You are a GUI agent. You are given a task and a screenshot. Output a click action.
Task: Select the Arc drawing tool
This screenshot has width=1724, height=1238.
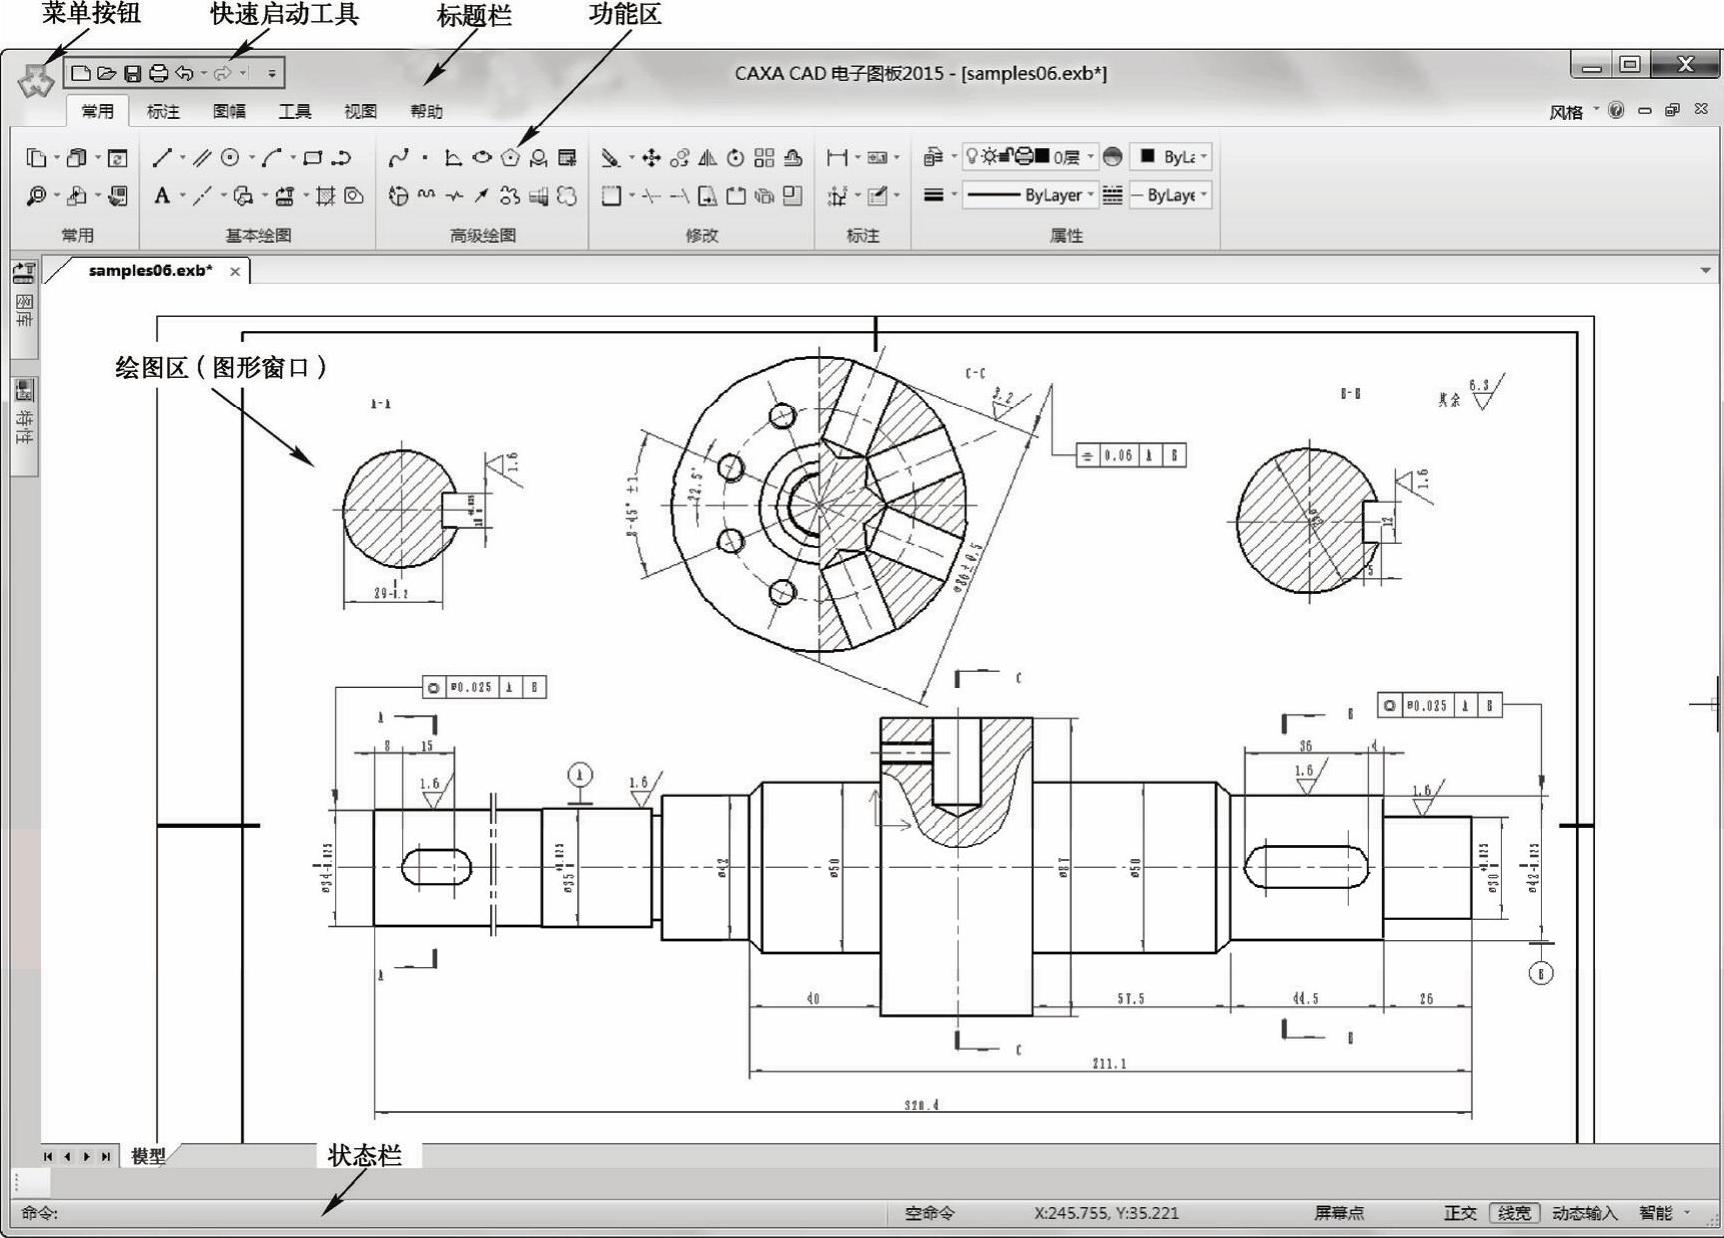pos(272,158)
